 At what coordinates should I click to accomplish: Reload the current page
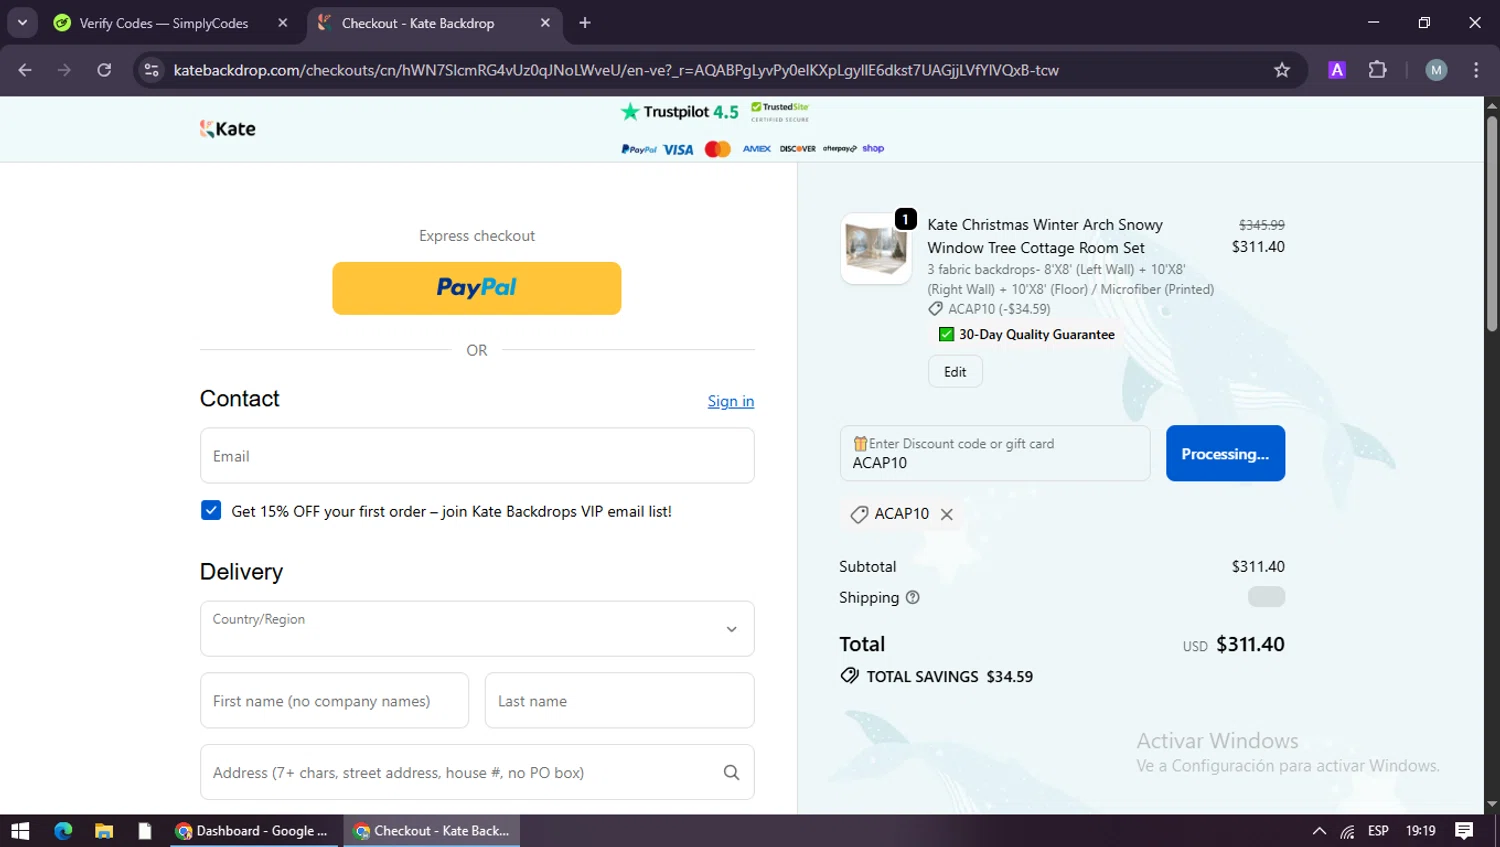pyautogui.click(x=104, y=70)
